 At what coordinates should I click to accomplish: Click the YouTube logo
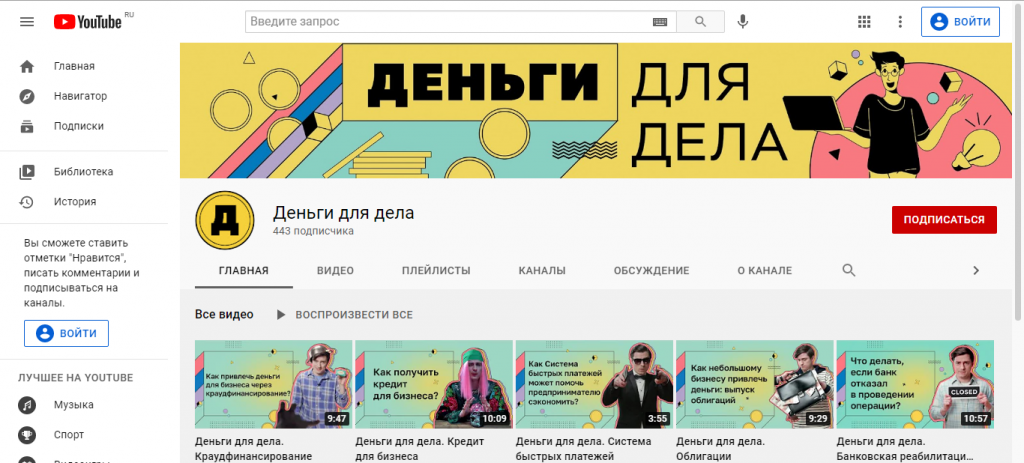pyautogui.click(x=88, y=22)
